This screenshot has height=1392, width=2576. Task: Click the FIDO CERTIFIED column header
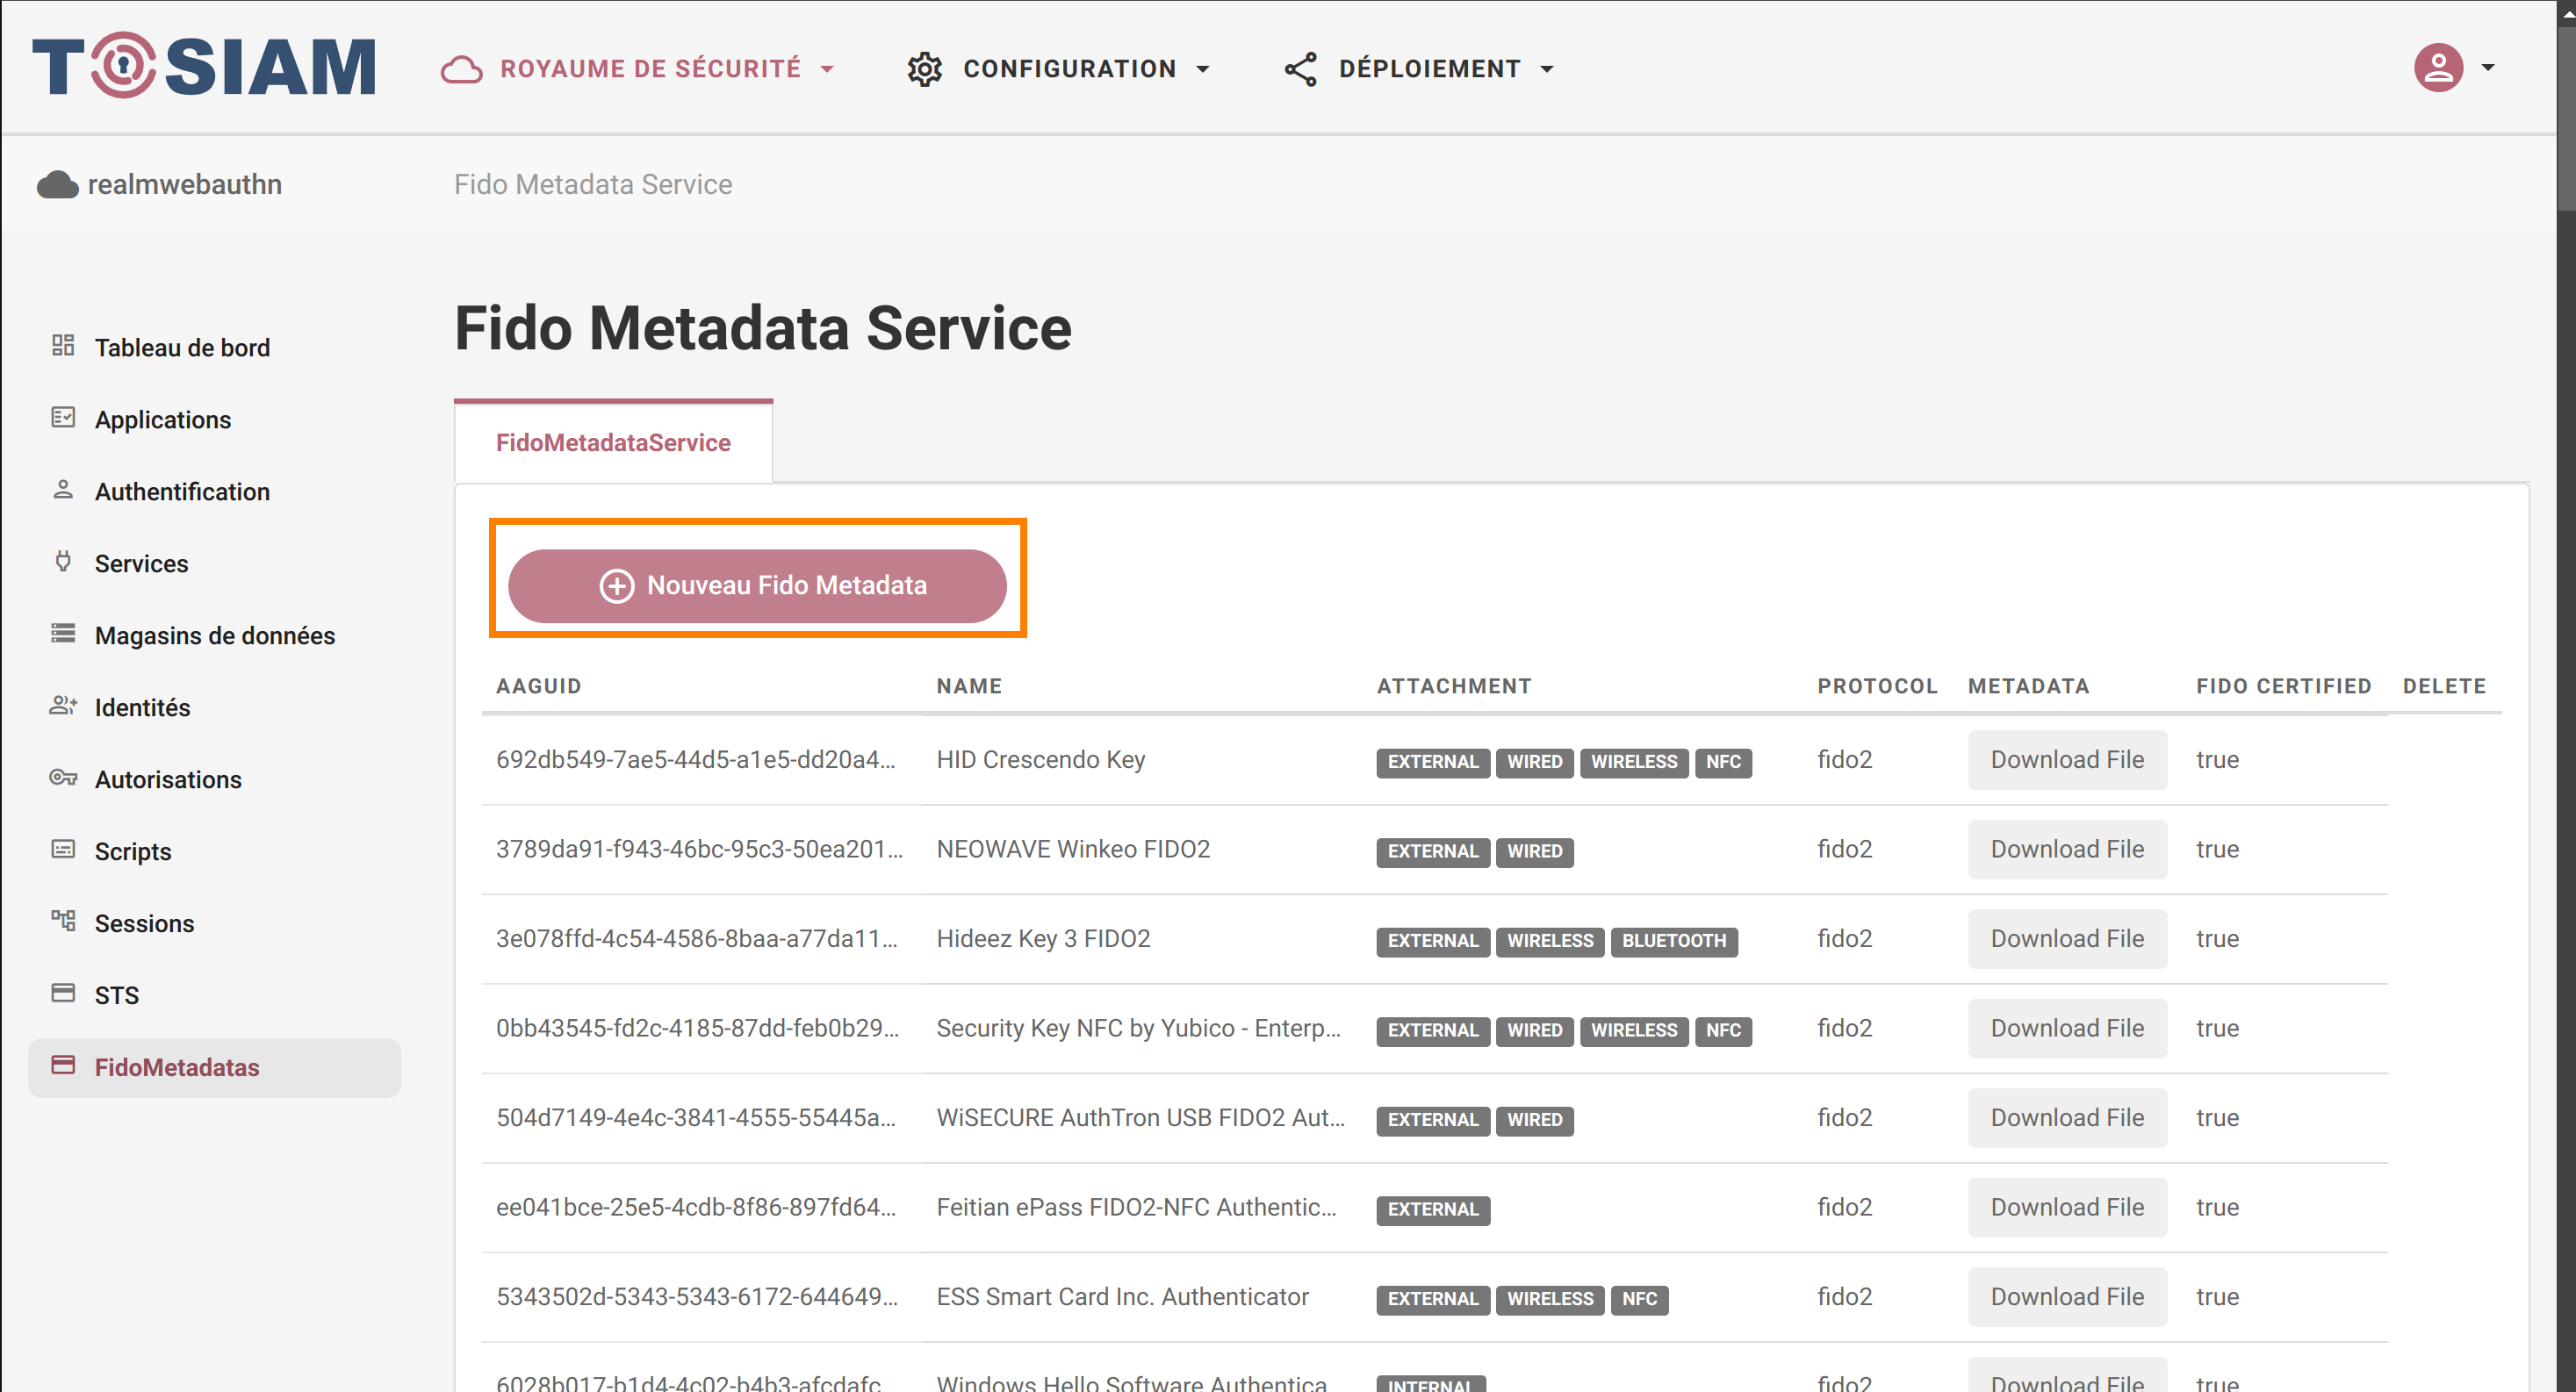(2284, 686)
